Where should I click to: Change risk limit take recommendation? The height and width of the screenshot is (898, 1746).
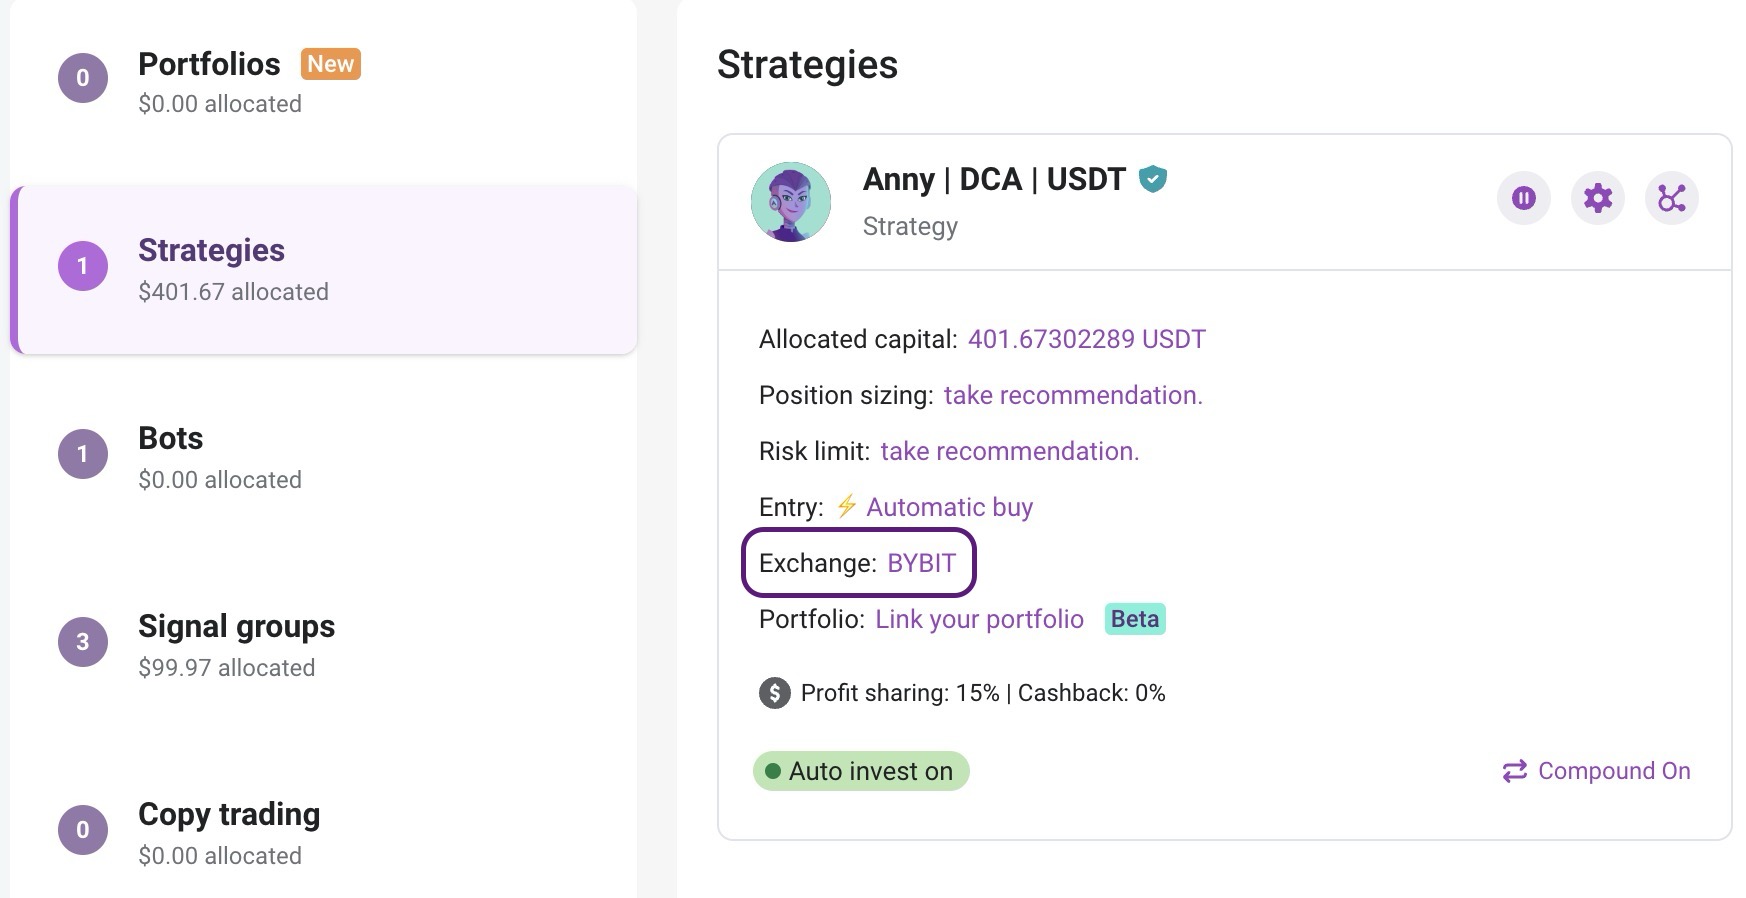tap(1009, 451)
